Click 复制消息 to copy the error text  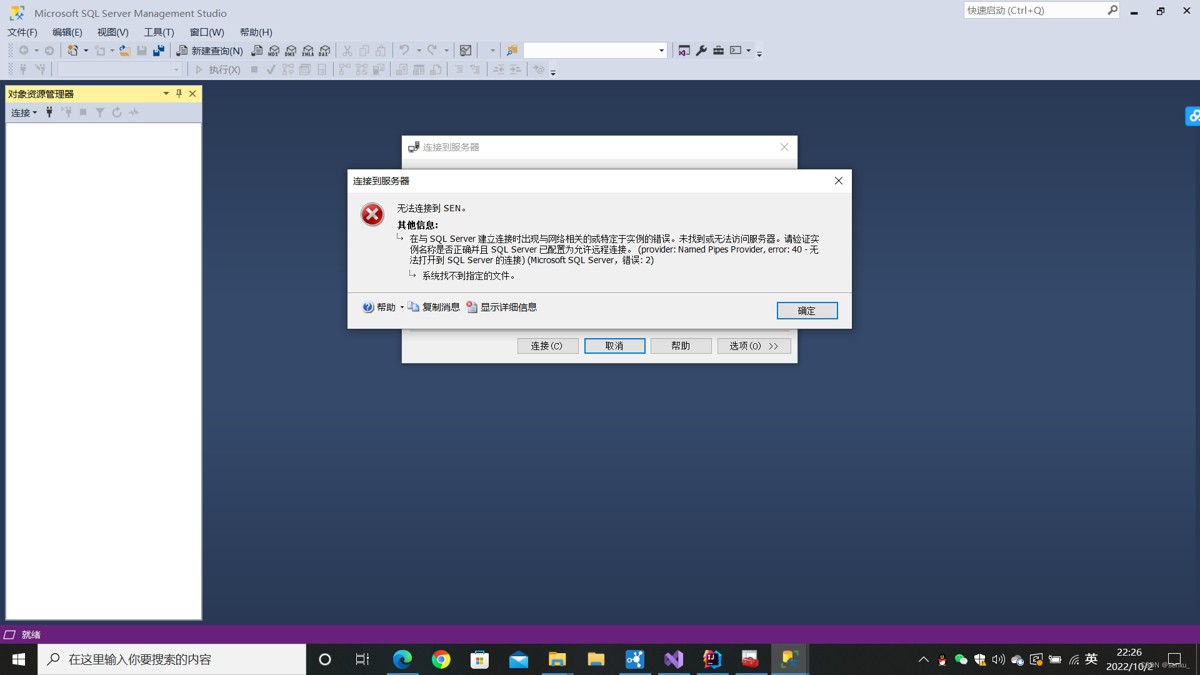coord(433,307)
